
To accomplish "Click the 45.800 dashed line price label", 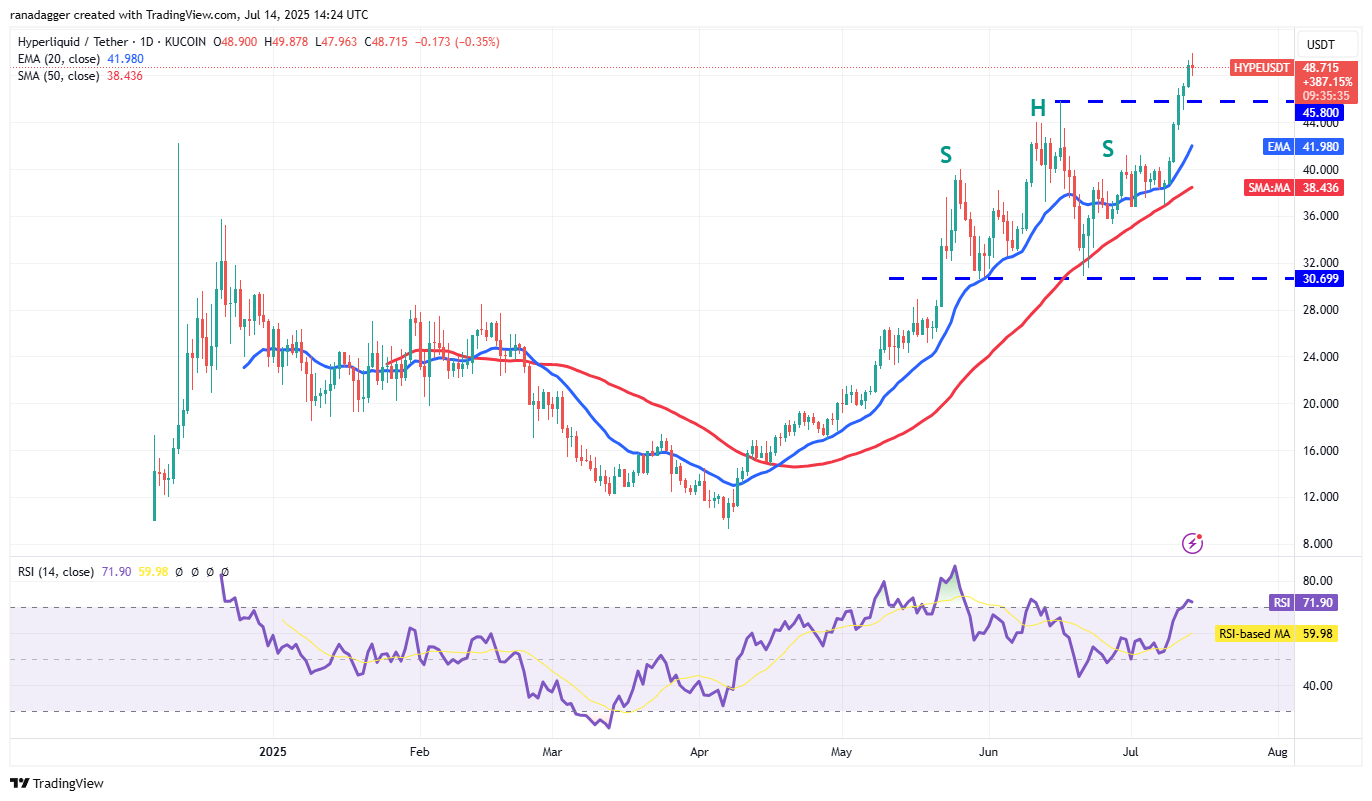I will [x=1318, y=113].
